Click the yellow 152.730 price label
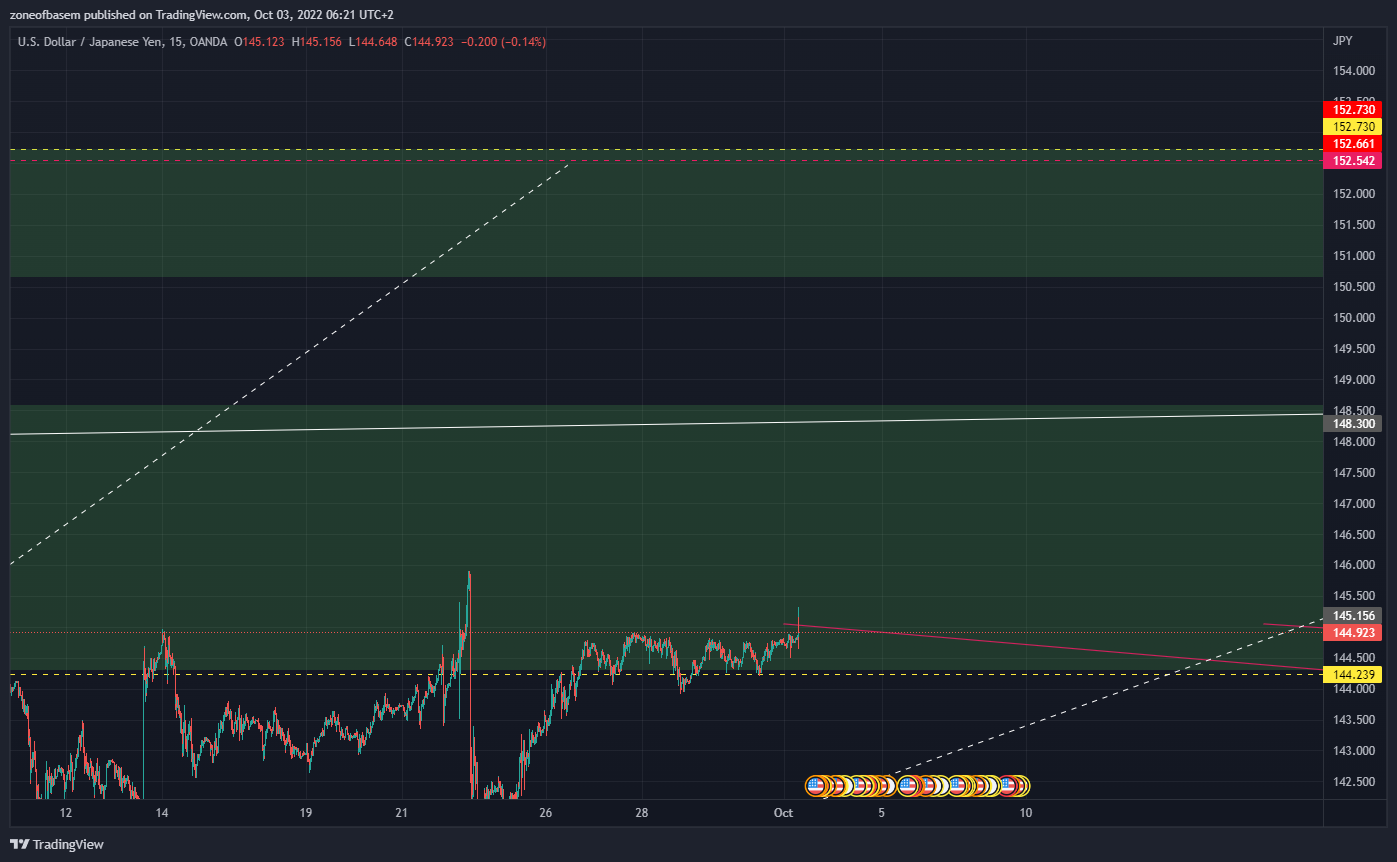 tap(1352, 127)
